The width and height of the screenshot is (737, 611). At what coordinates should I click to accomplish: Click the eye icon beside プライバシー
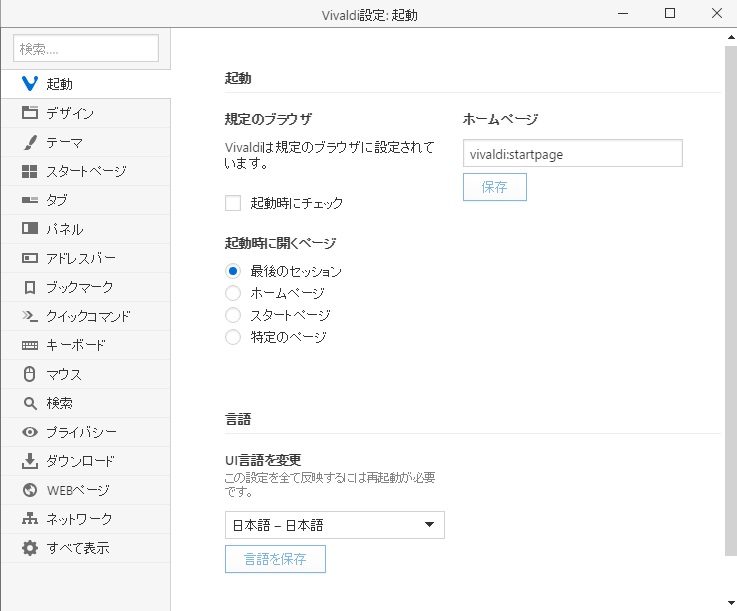(30, 432)
